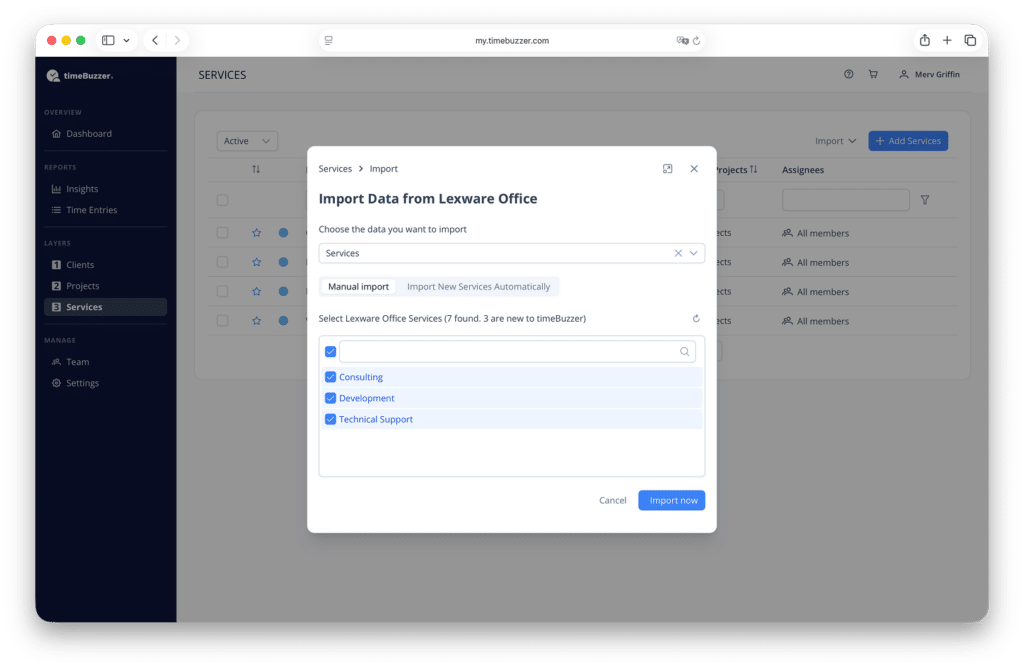Viewport: 1024px width, 669px height.
Task: Toggle the select-all services checkbox
Action: coord(330,351)
